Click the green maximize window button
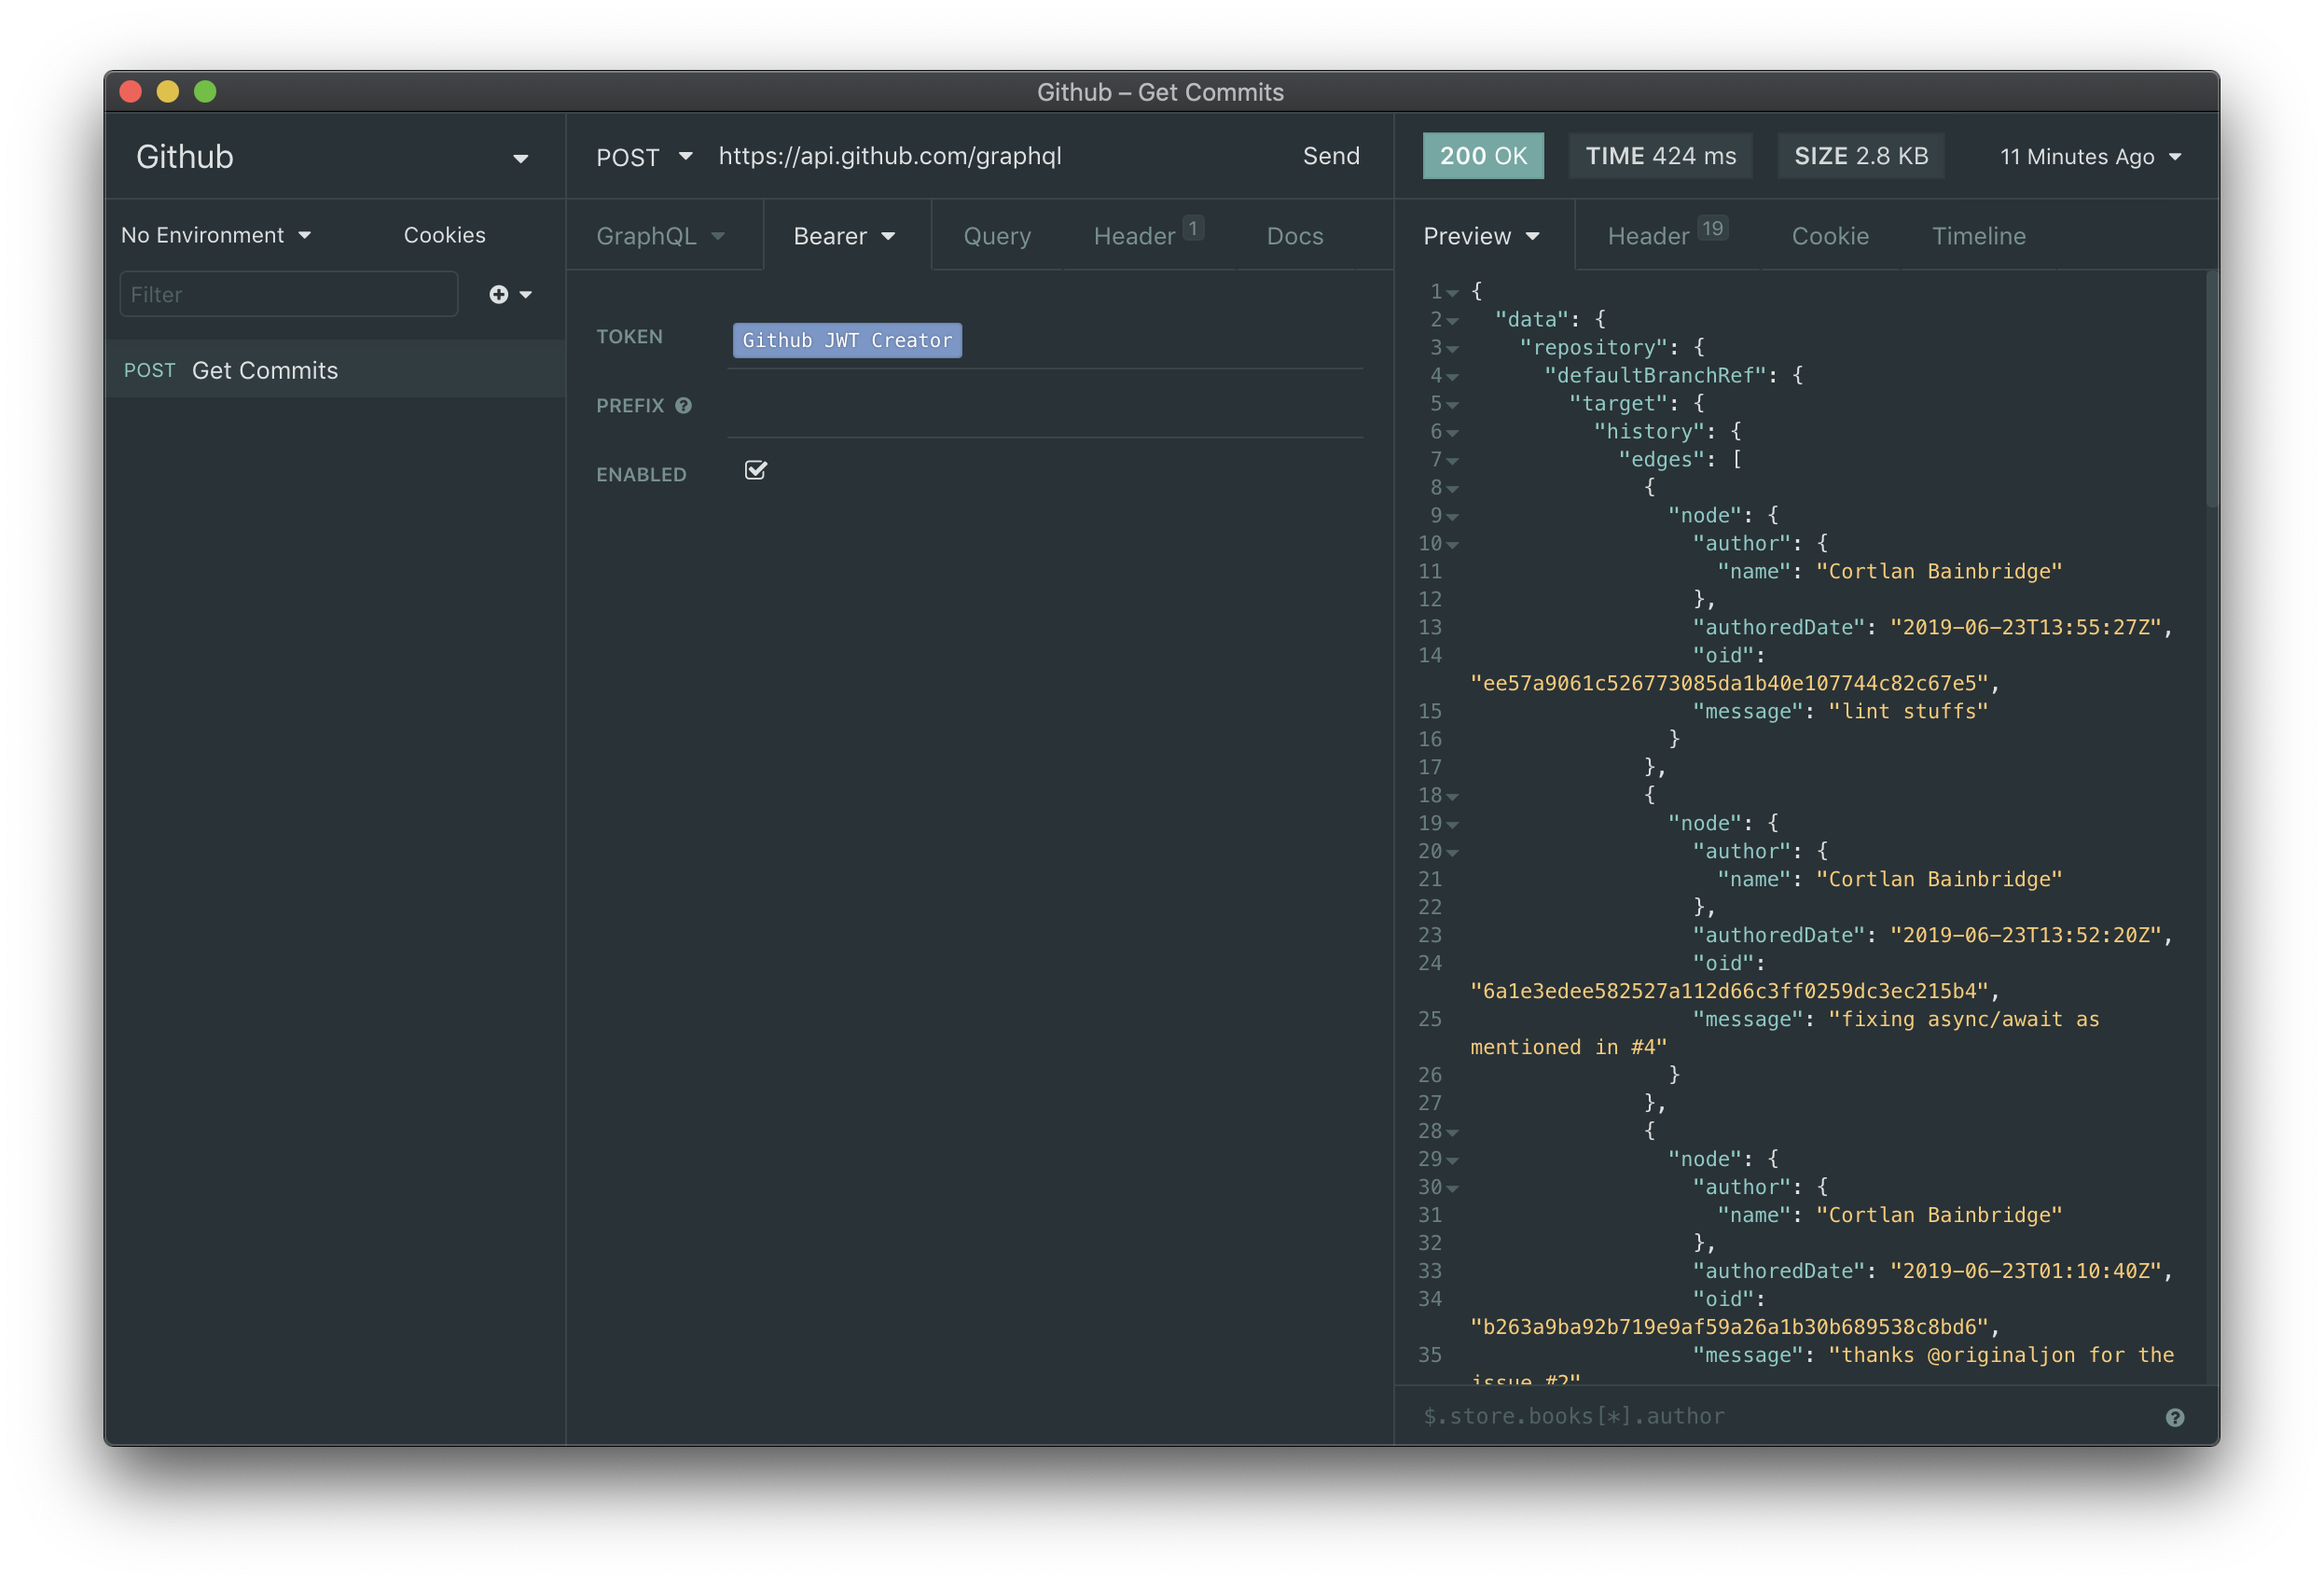2324x1584 pixels. (205, 92)
